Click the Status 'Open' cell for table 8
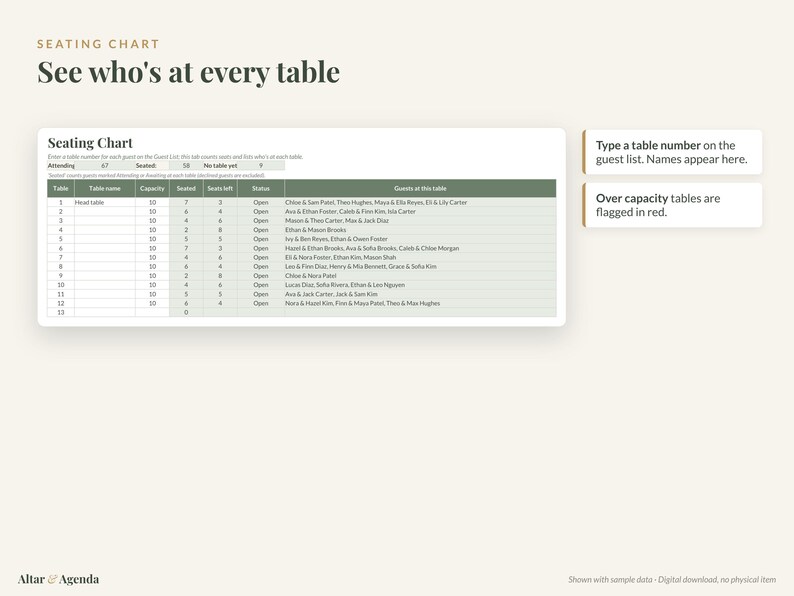Viewport: 794px width, 596px height. pos(261,266)
